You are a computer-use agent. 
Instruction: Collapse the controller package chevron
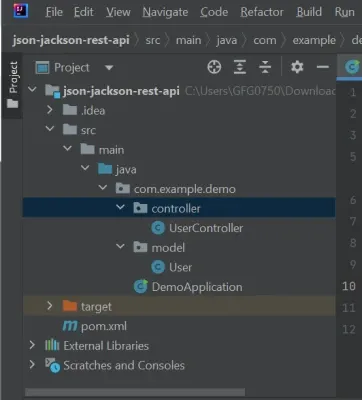coord(120,207)
